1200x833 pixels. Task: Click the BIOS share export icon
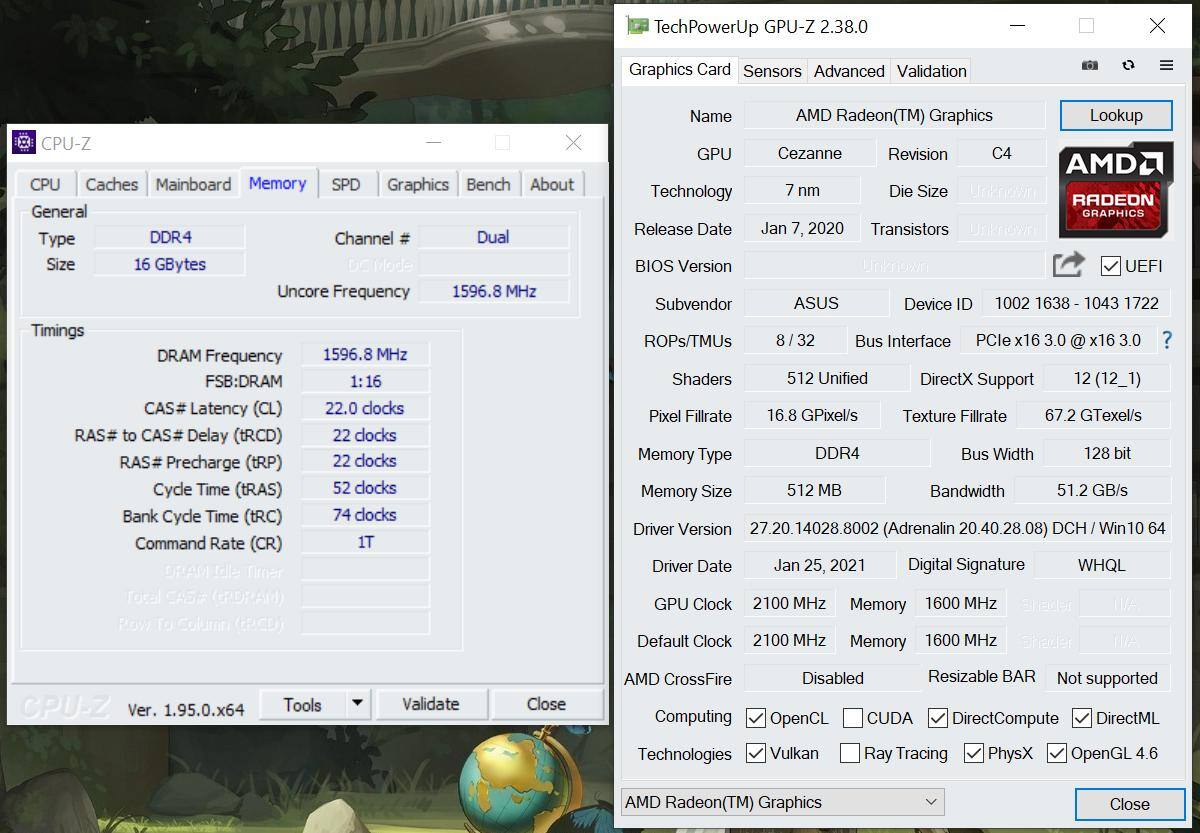pos(1068,265)
